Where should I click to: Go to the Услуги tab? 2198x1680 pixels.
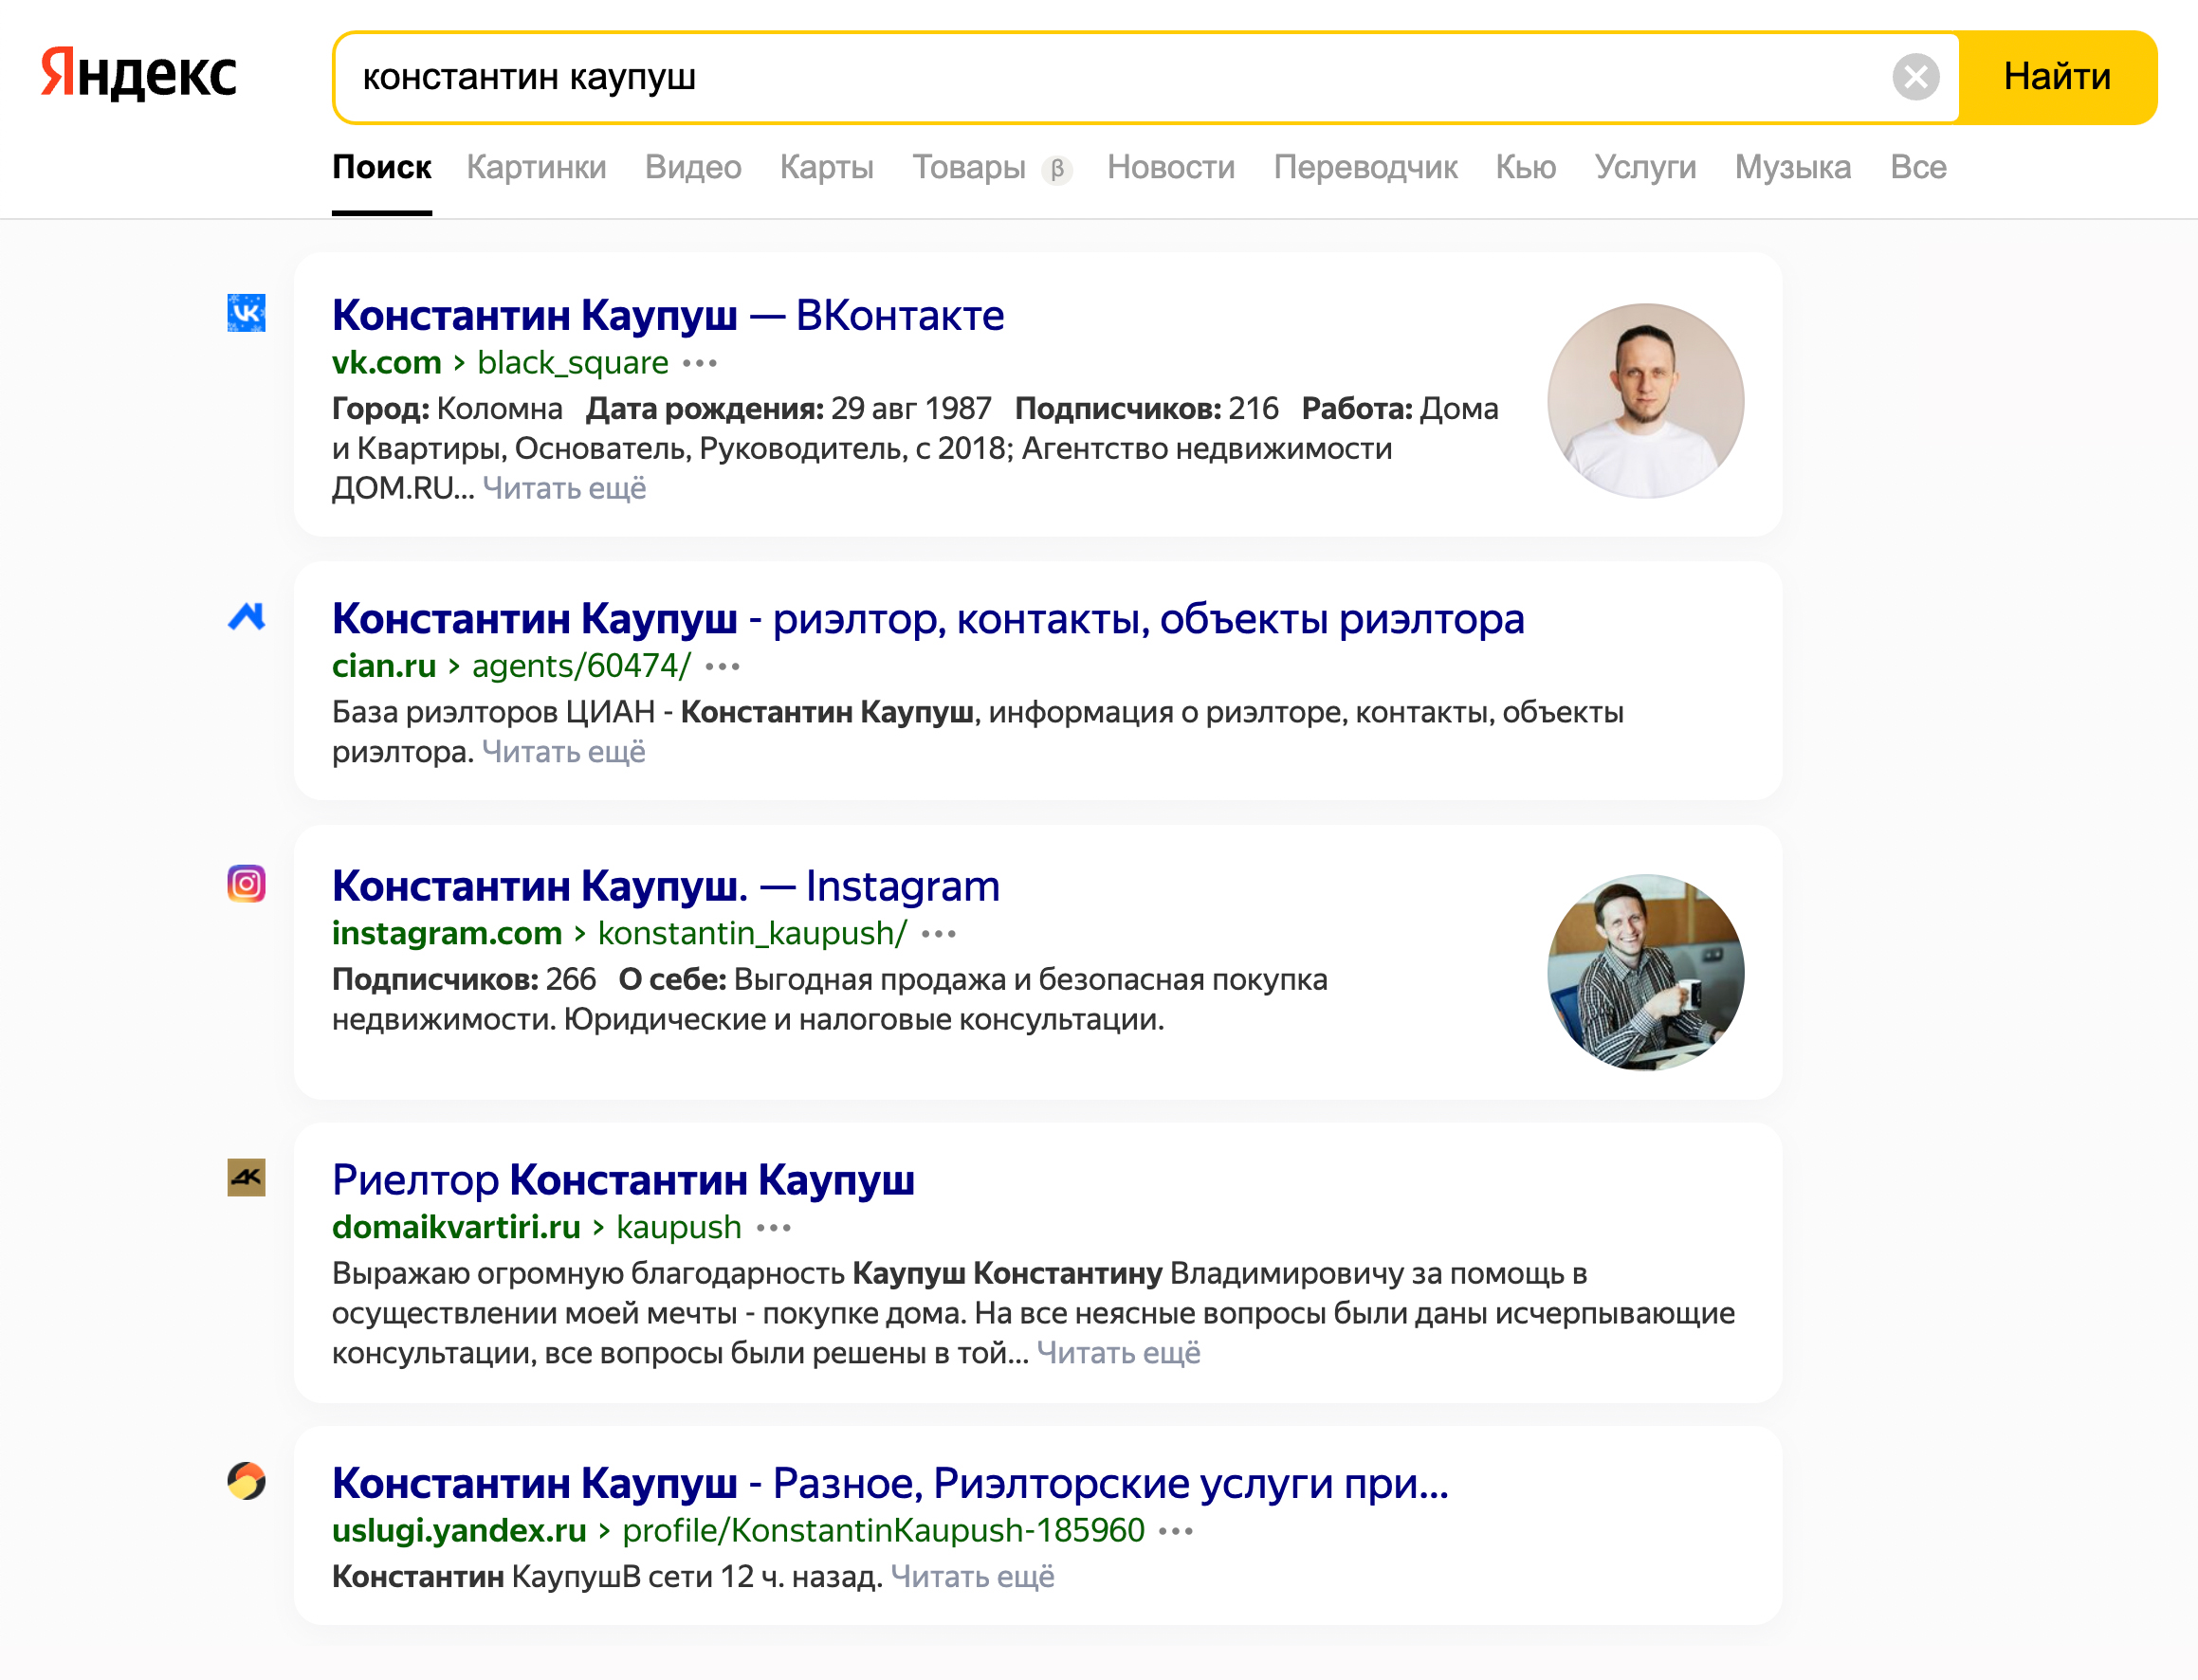click(1645, 167)
